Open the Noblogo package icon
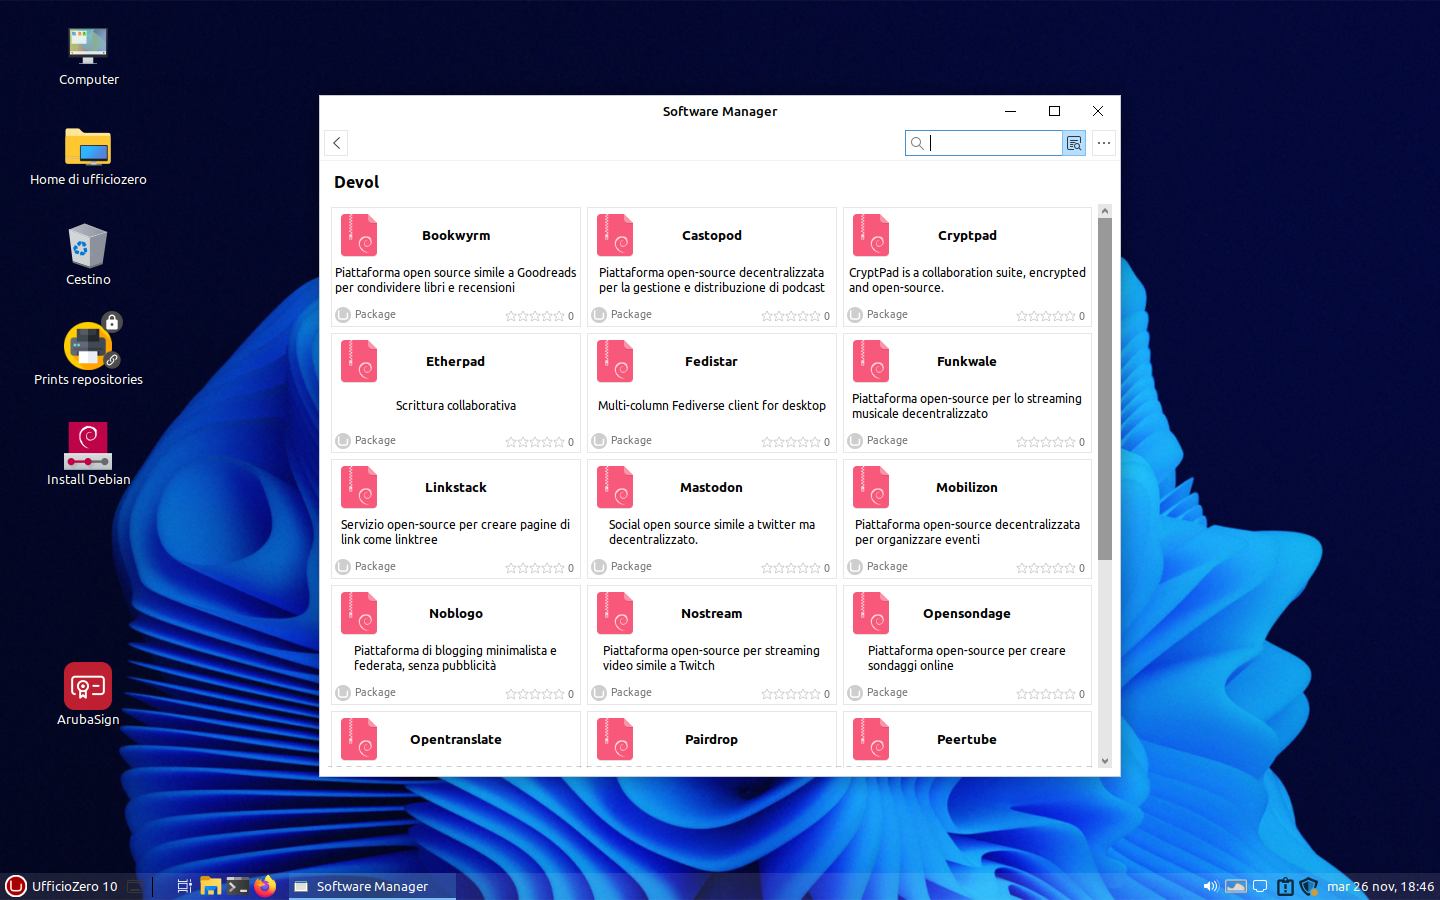Image resolution: width=1440 pixels, height=900 pixels. tap(359, 613)
